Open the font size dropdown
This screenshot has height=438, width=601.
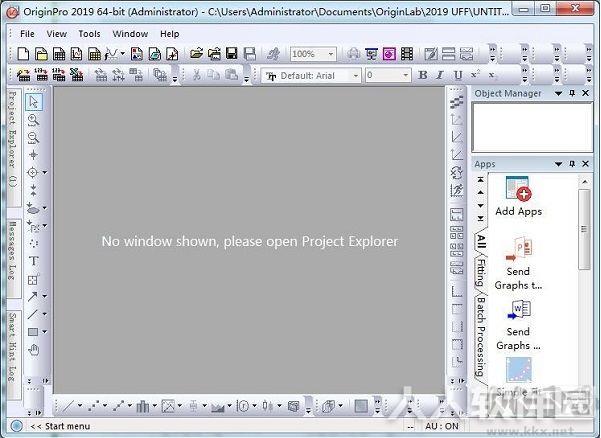pyautogui.click(x=406, y=75)
